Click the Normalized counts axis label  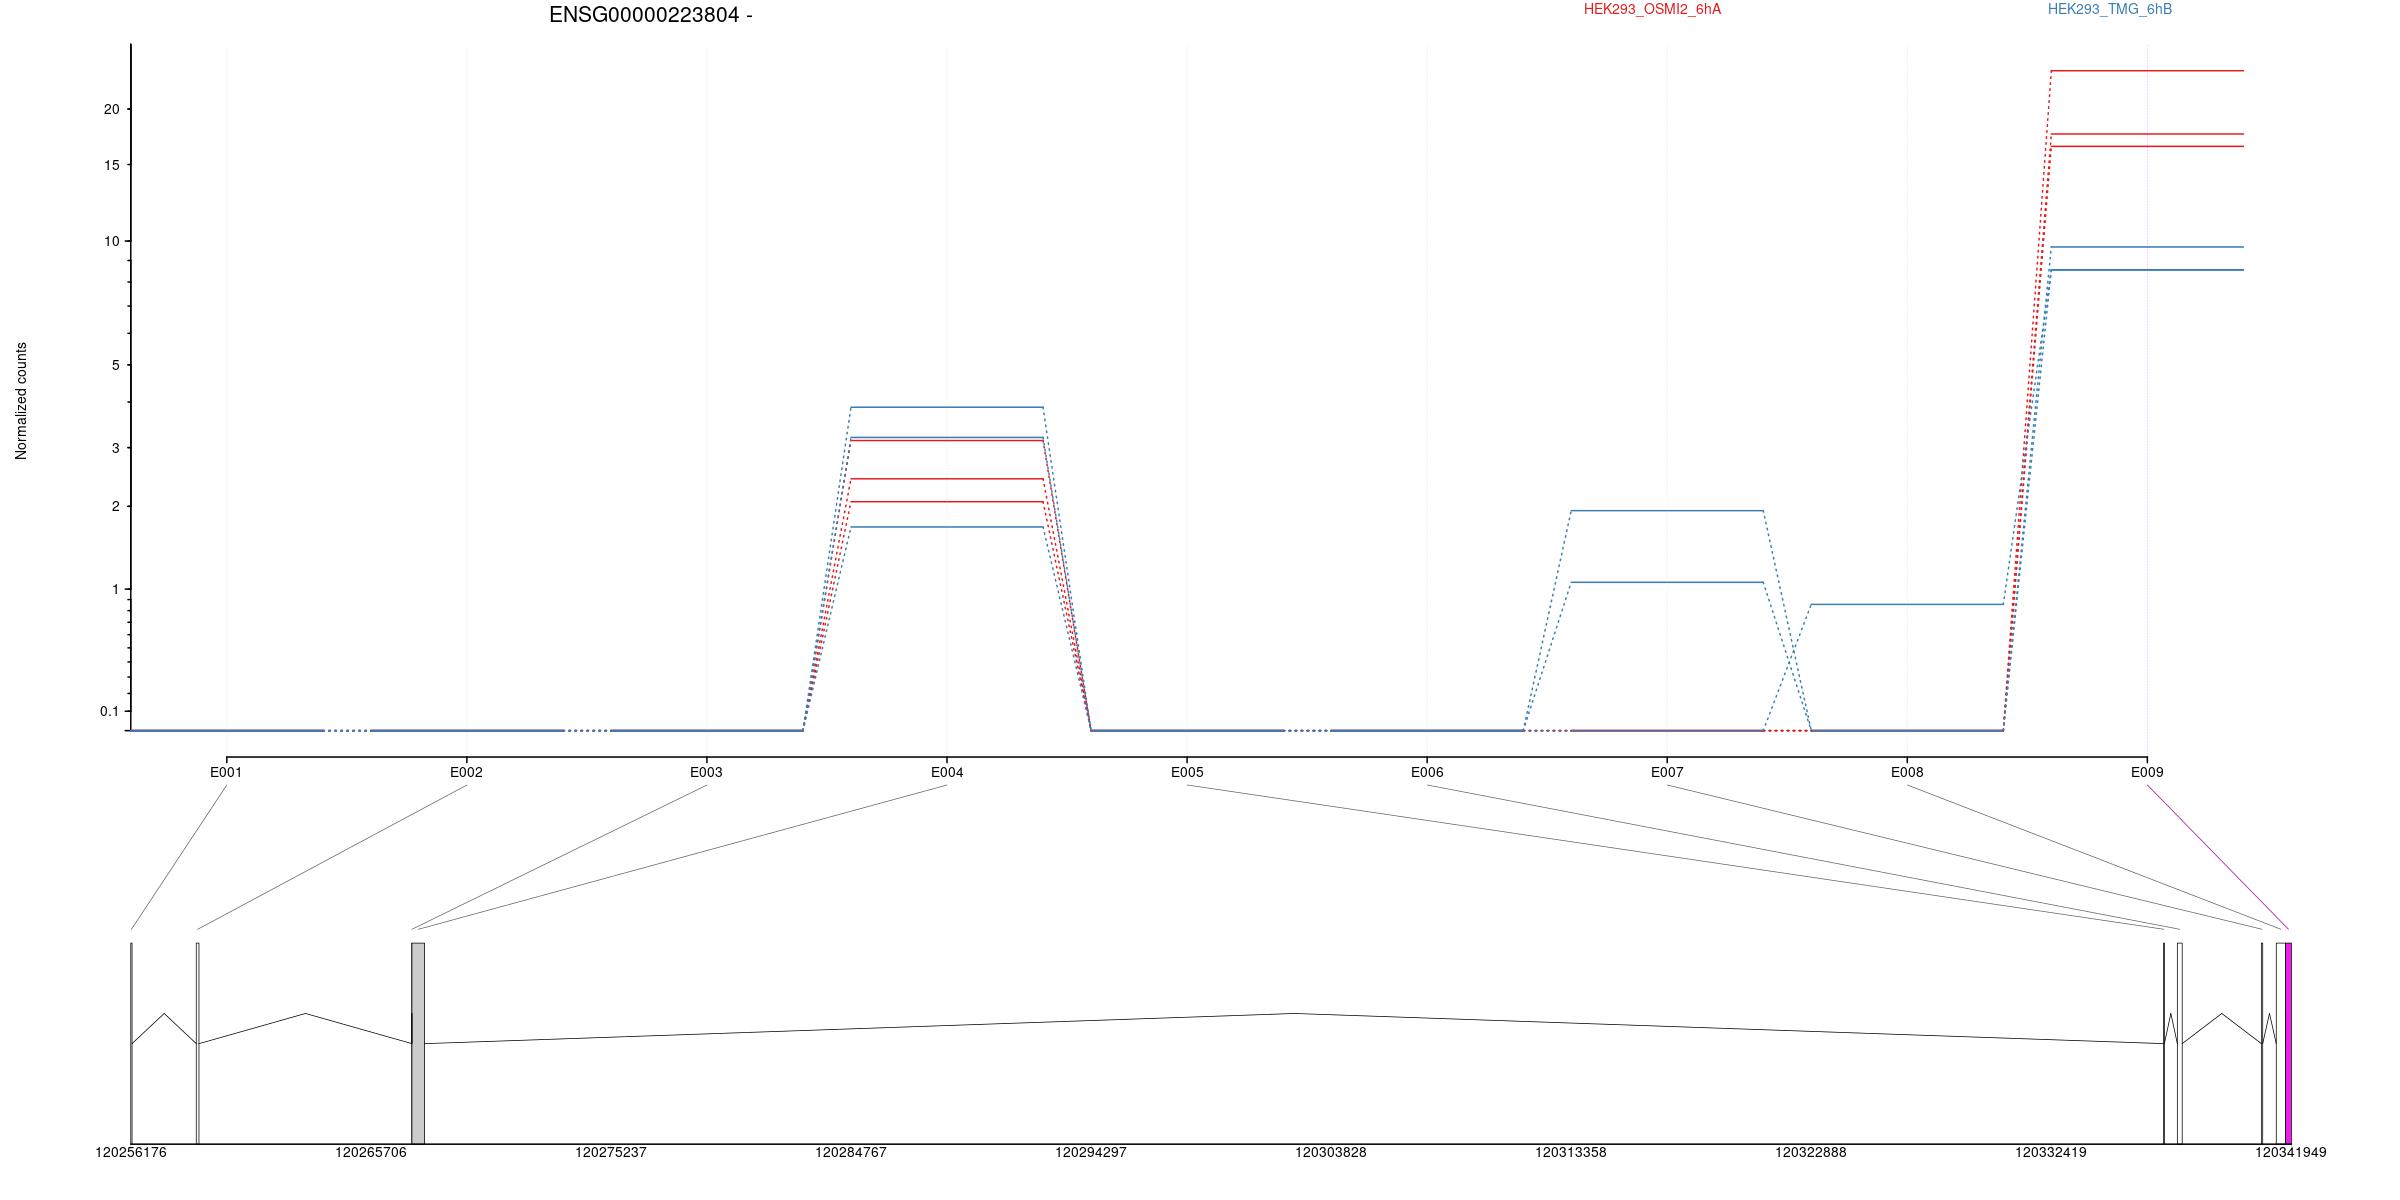click(x=21, y=401)
